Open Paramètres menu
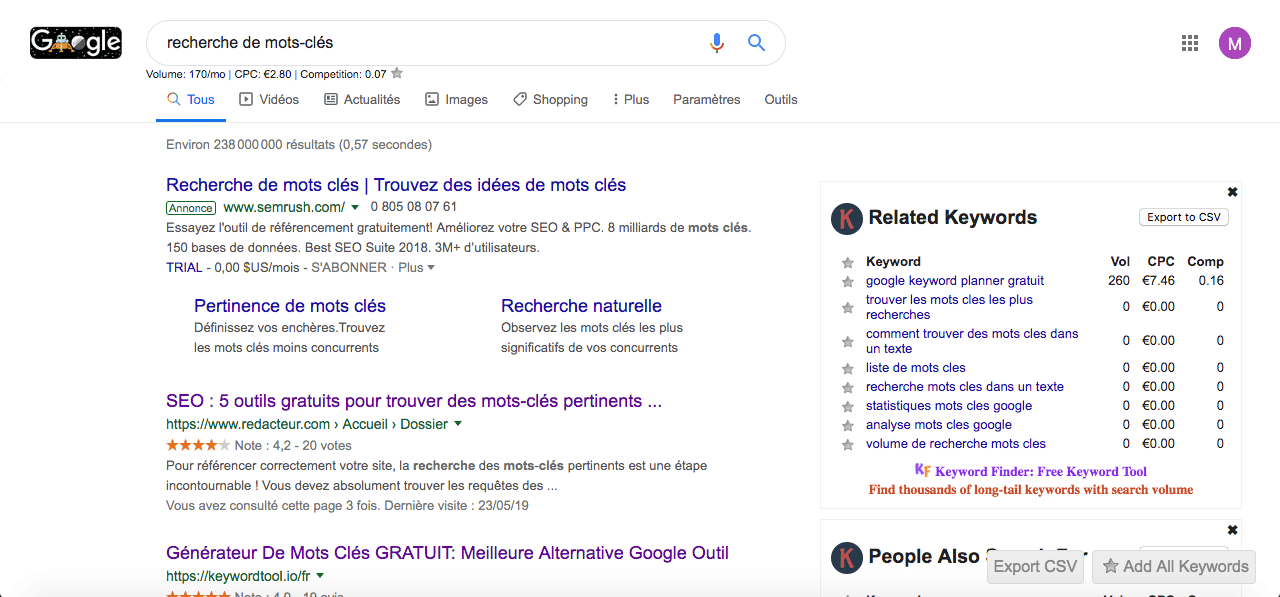 tap(707, 100)
